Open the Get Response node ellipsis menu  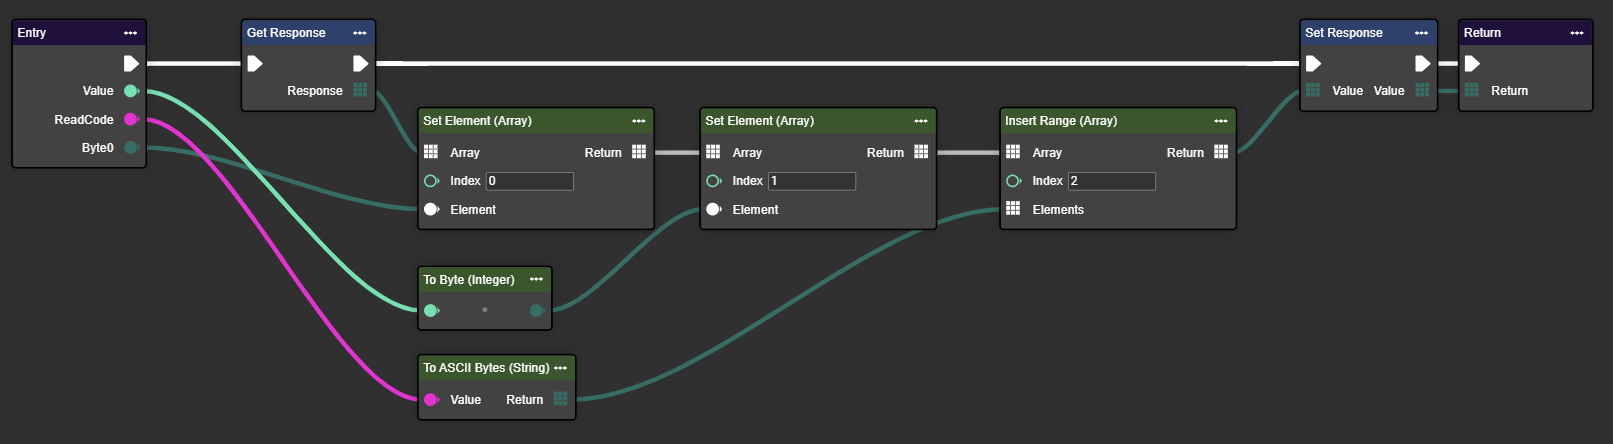(x=360, y=33)
